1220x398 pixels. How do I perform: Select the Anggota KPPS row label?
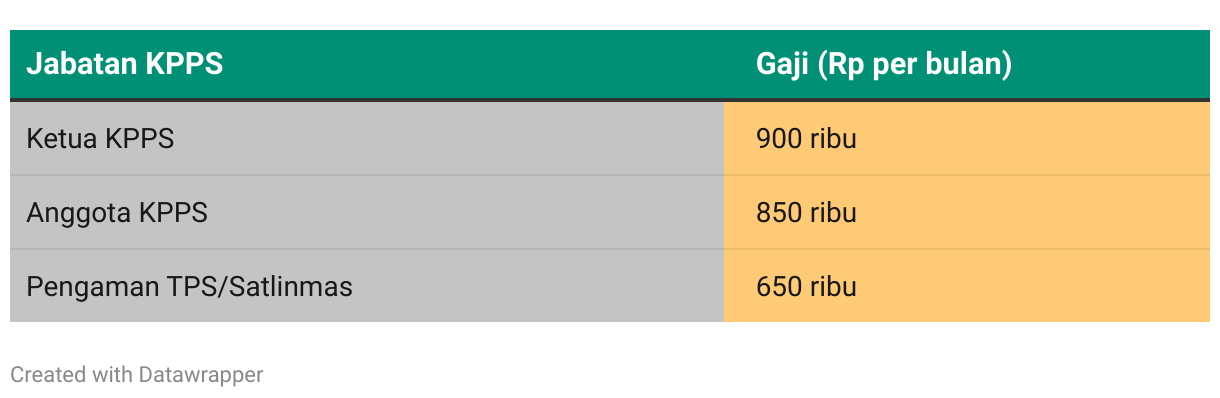pyautogui.click(x=117, y=213)
